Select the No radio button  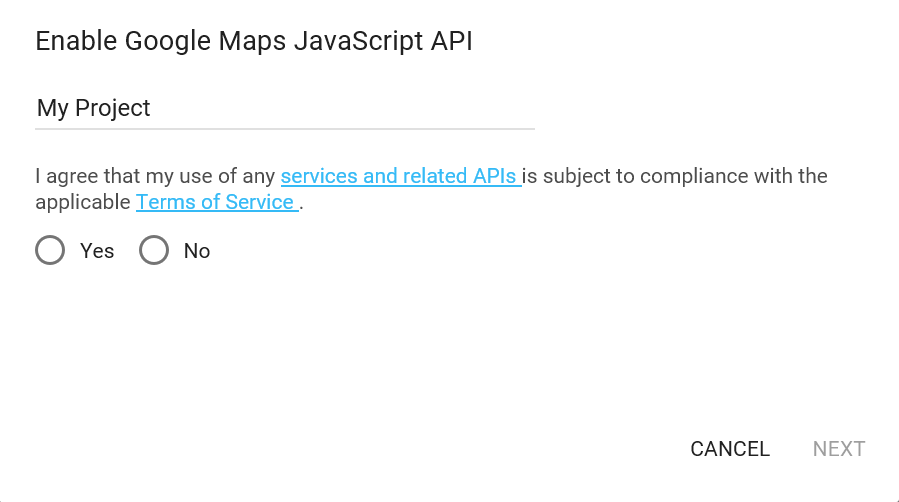coord(154,250)
